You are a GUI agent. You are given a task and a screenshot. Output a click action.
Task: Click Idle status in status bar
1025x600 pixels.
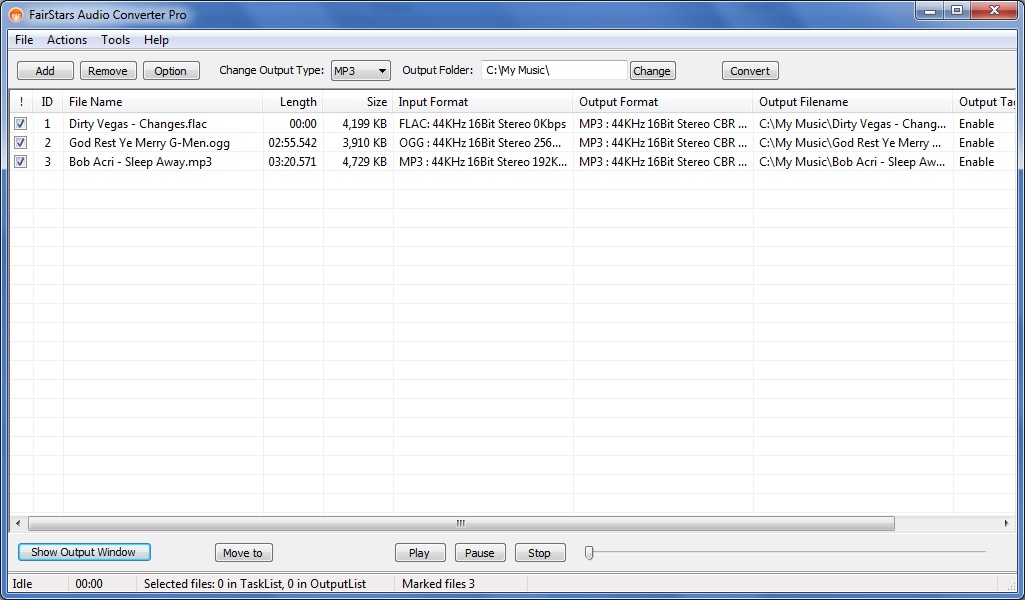22,584
